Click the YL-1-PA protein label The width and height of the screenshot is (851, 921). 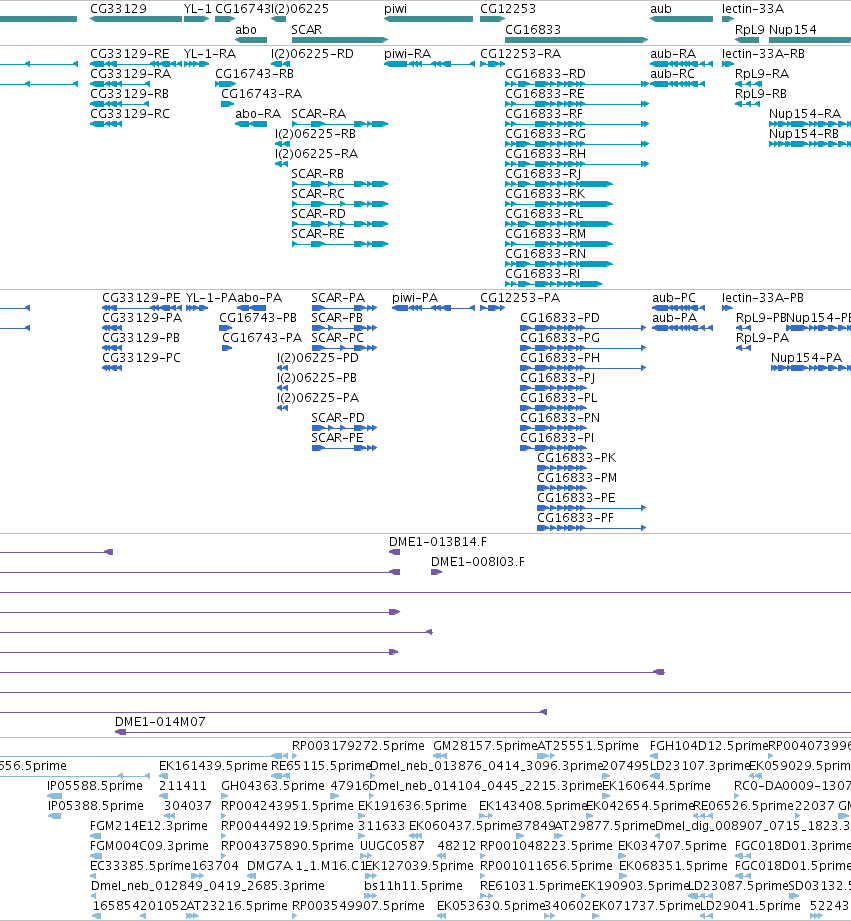(211, 298)
